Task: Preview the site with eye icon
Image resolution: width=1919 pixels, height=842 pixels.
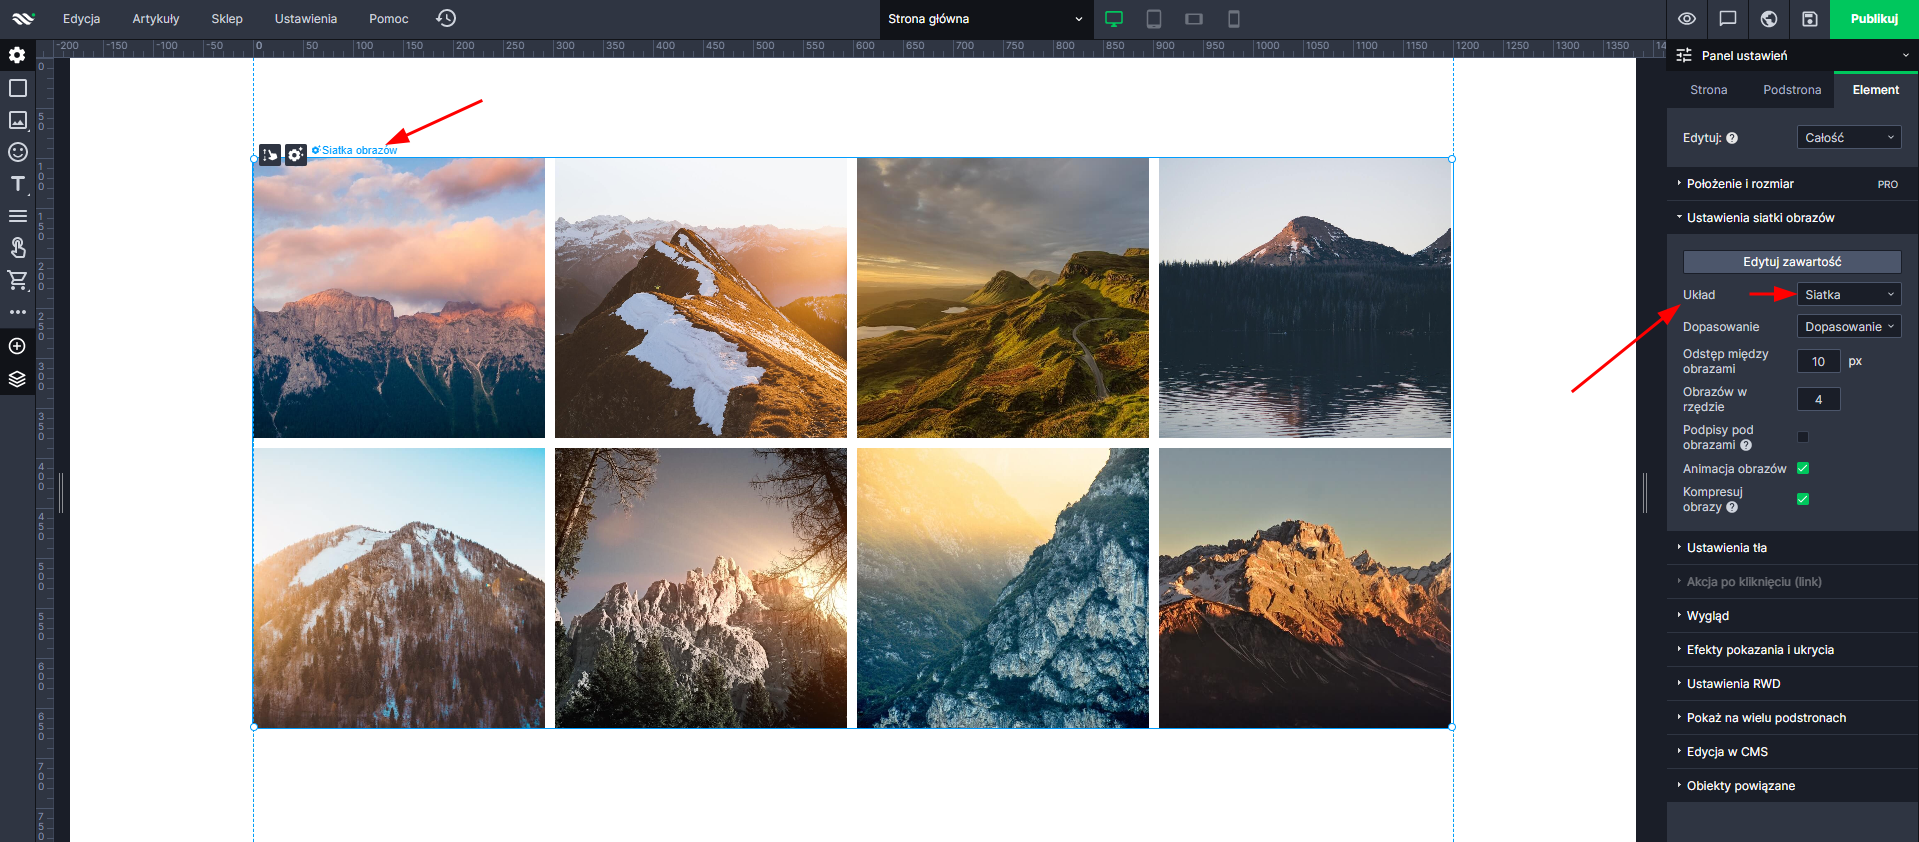Action: point(1687,19)
